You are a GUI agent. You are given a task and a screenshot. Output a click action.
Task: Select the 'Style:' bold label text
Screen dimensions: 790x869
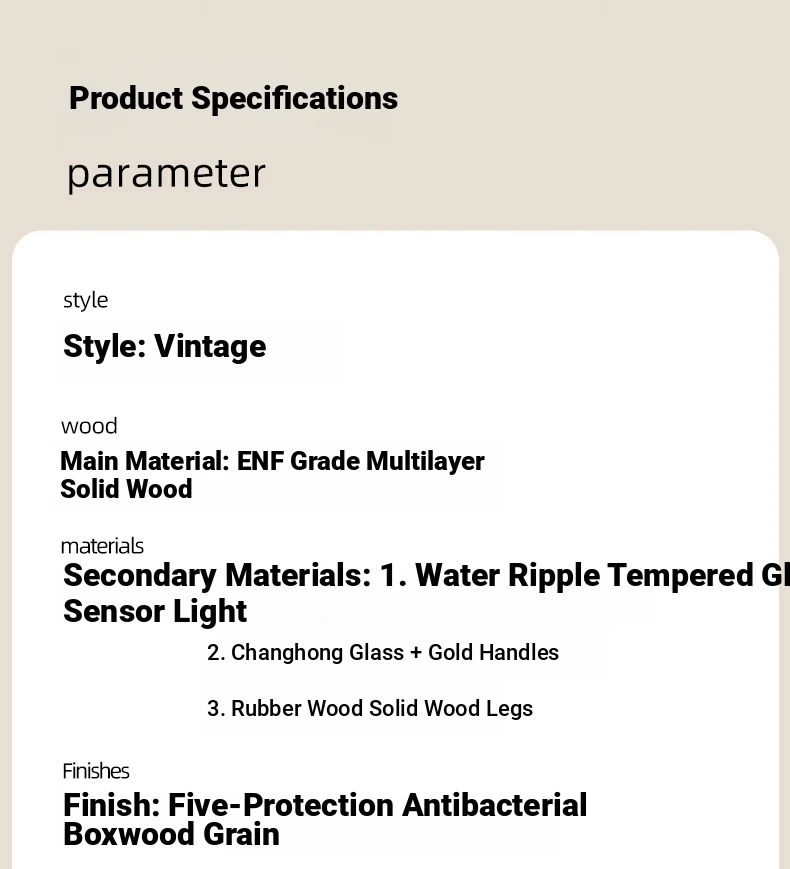coord(104,346)
